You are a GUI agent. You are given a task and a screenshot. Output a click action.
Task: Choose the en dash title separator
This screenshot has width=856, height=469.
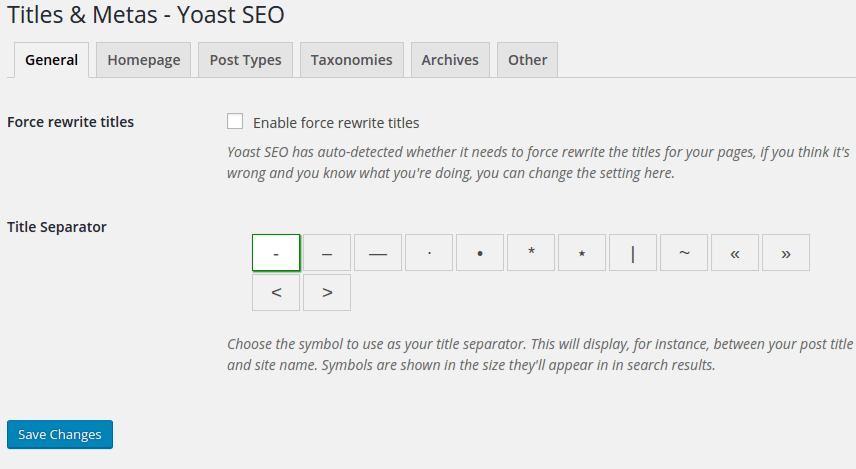pos(327,253)
